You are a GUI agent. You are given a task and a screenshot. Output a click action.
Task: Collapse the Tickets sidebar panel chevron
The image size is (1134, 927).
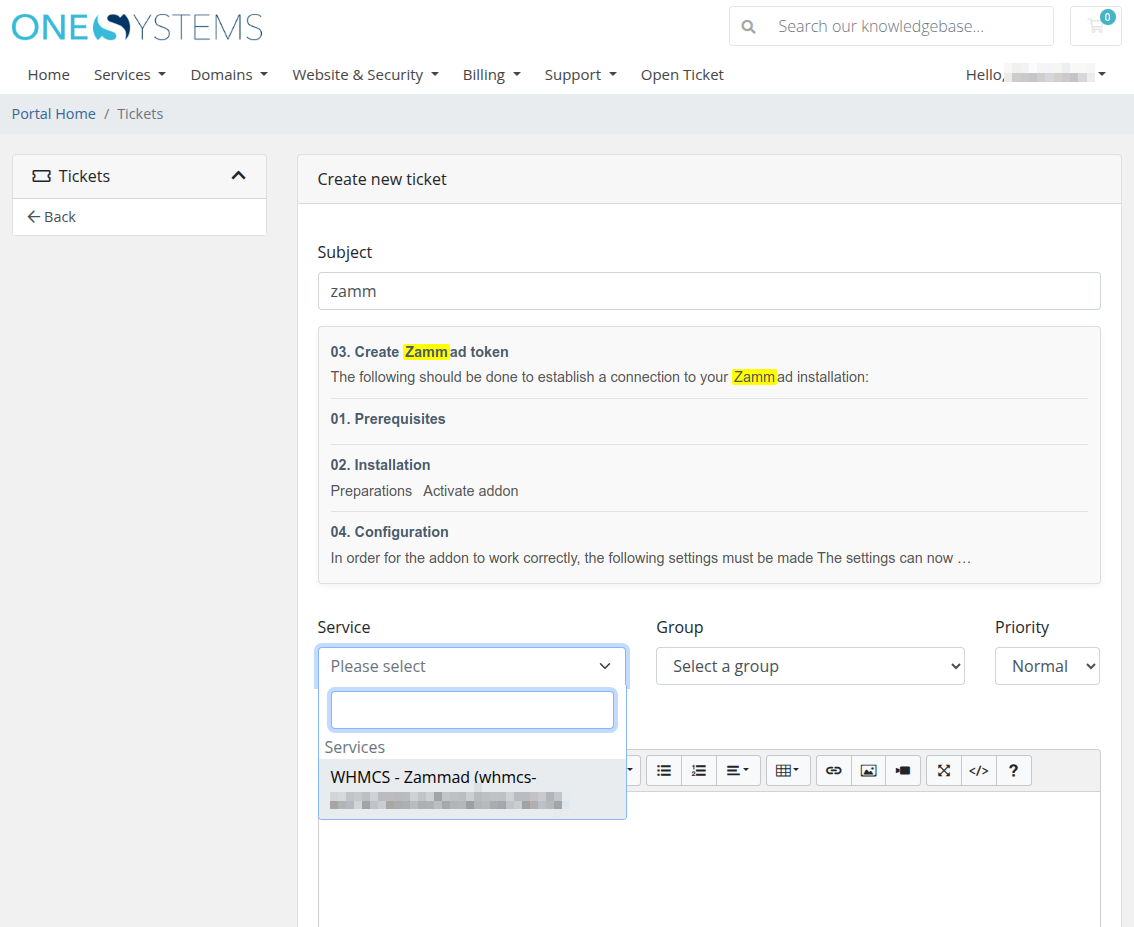(x=239, y=176)
